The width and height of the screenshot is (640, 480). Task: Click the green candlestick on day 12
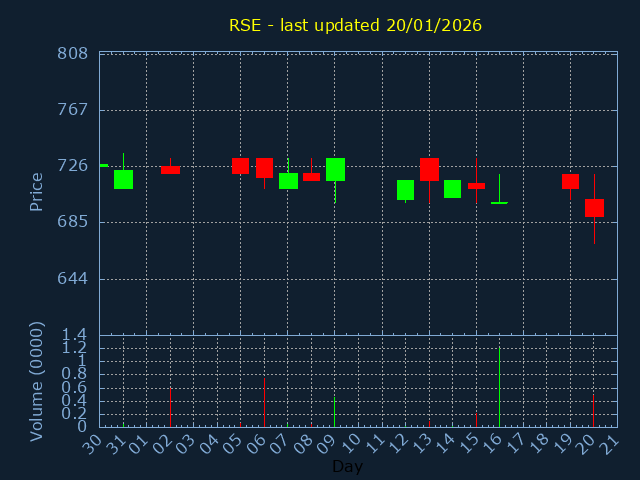point(405,190)
